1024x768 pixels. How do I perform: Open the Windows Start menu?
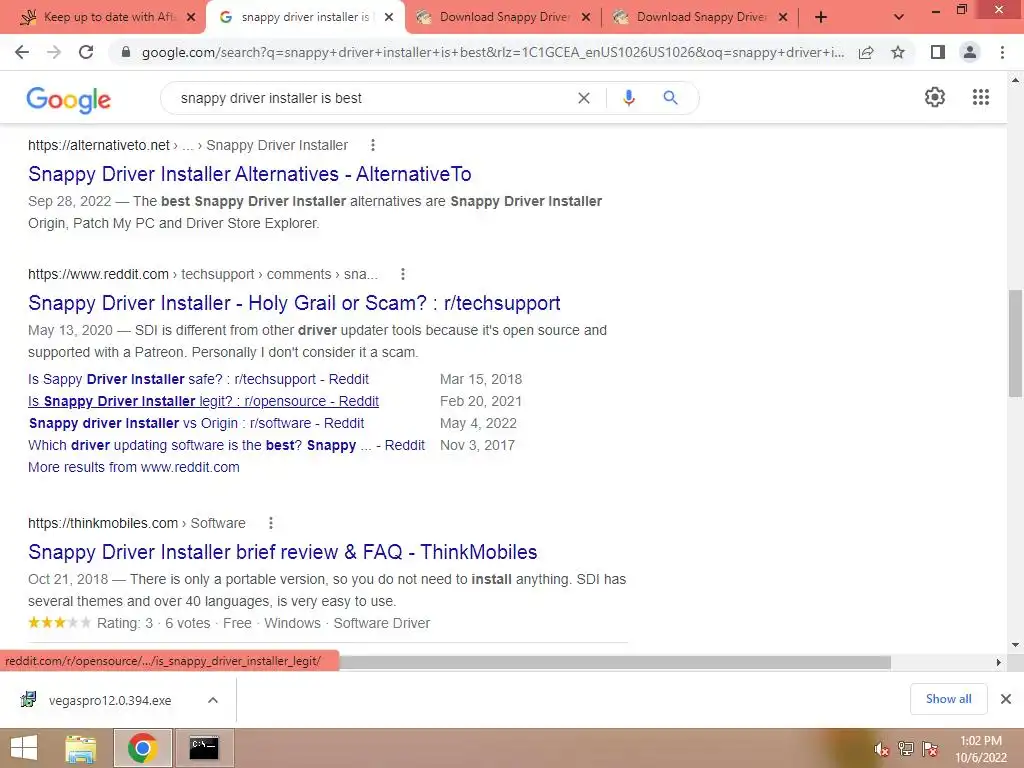(24, 748)
